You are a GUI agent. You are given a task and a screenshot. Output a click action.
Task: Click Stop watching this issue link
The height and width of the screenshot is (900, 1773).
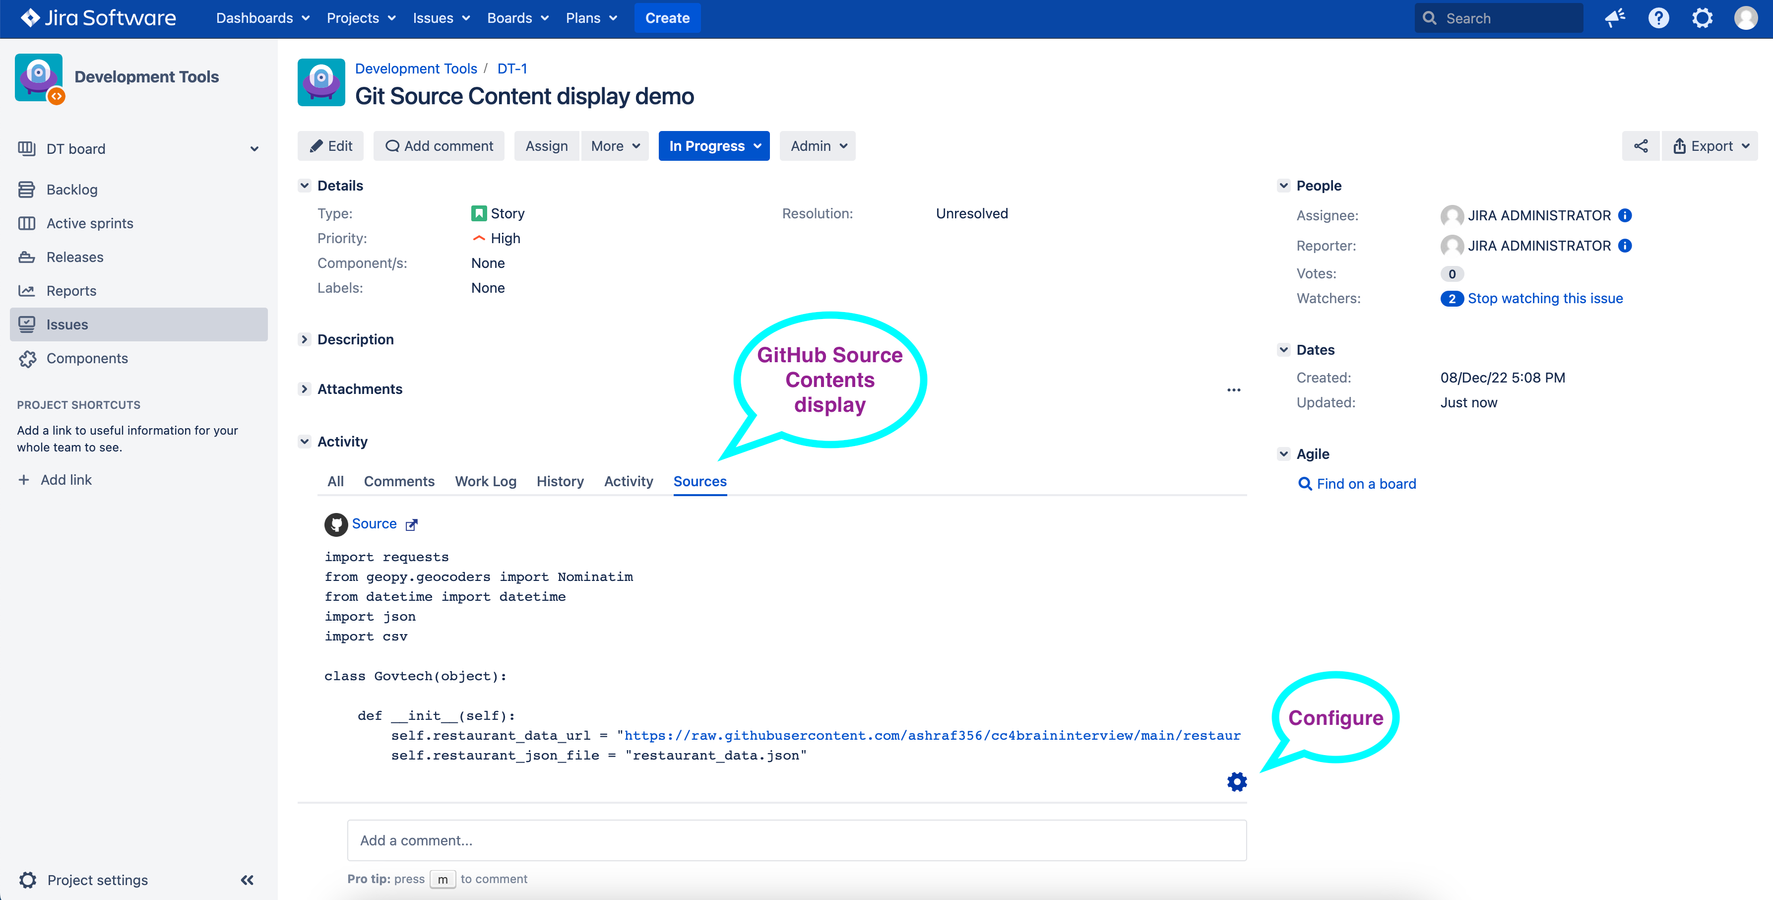coord(1545,298)
